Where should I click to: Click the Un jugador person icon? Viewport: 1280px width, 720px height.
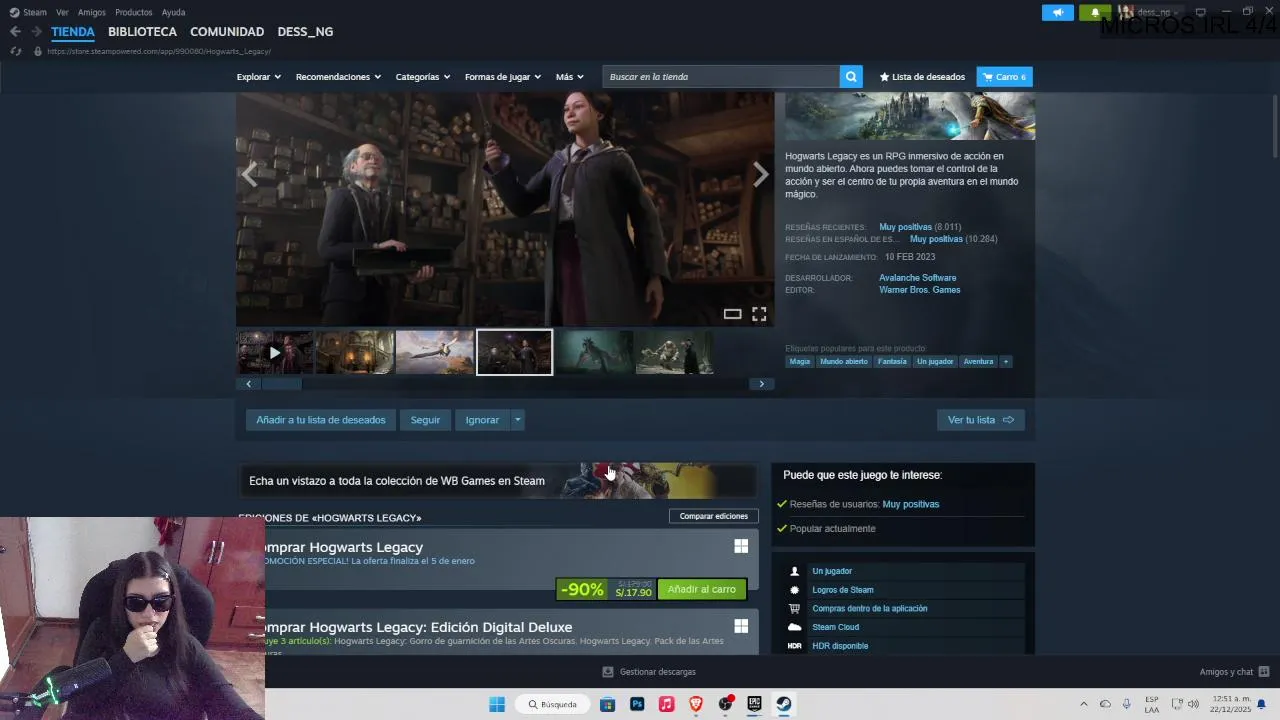(795, 571)
